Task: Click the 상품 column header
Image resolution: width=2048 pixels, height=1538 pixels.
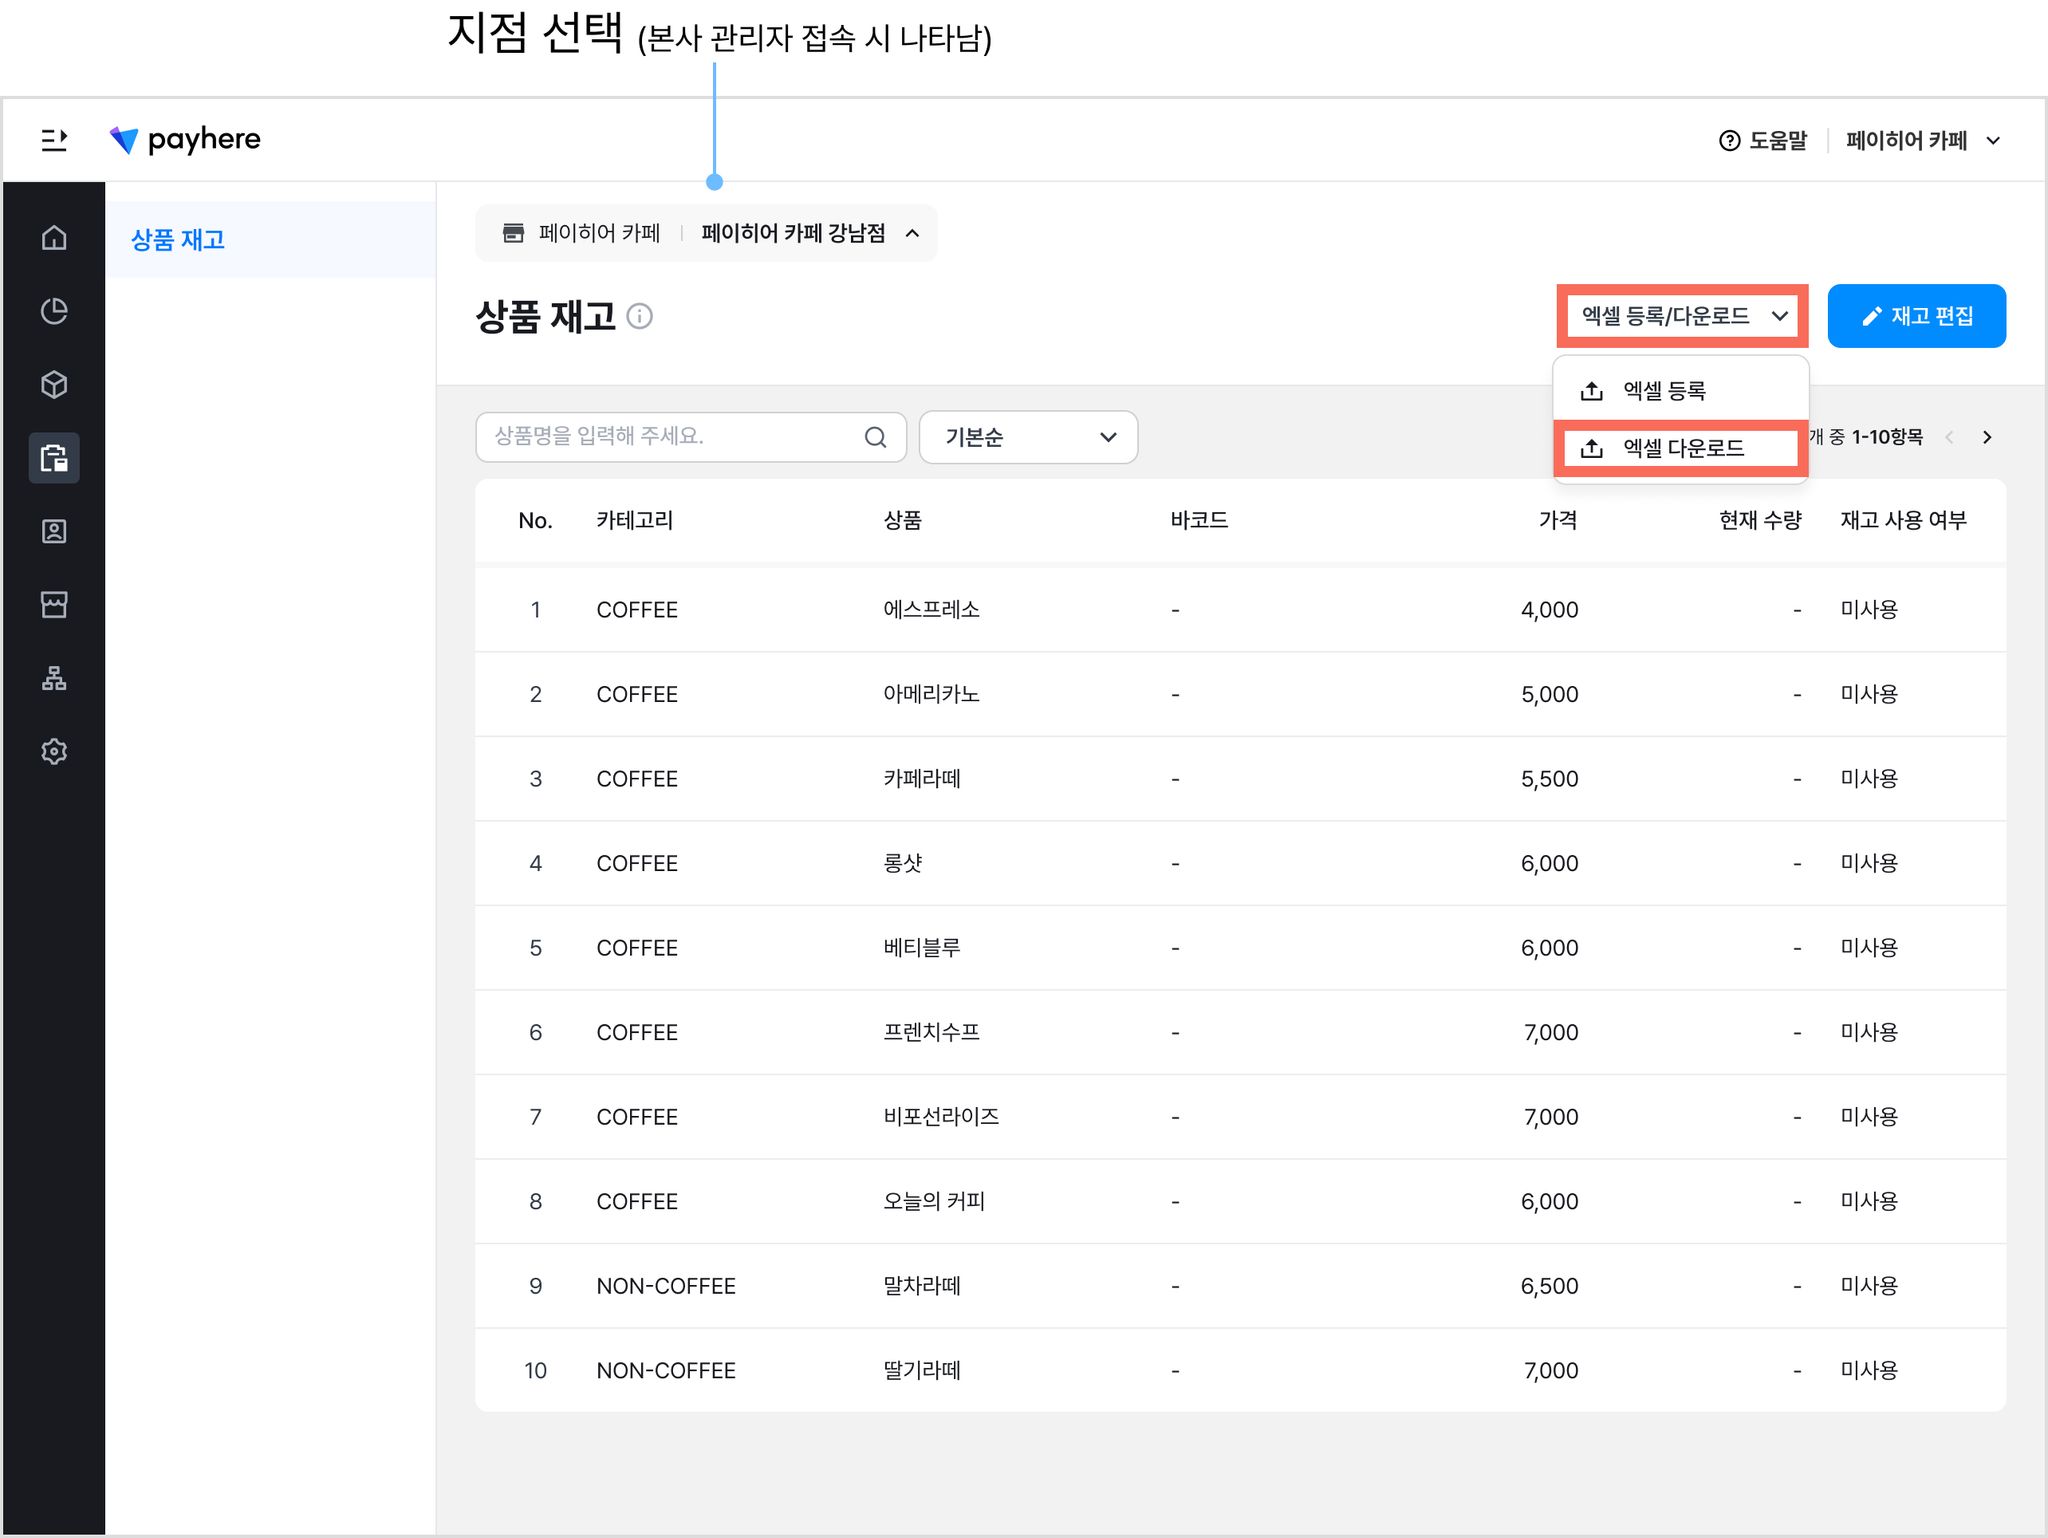Action: [x=902, y=520]
